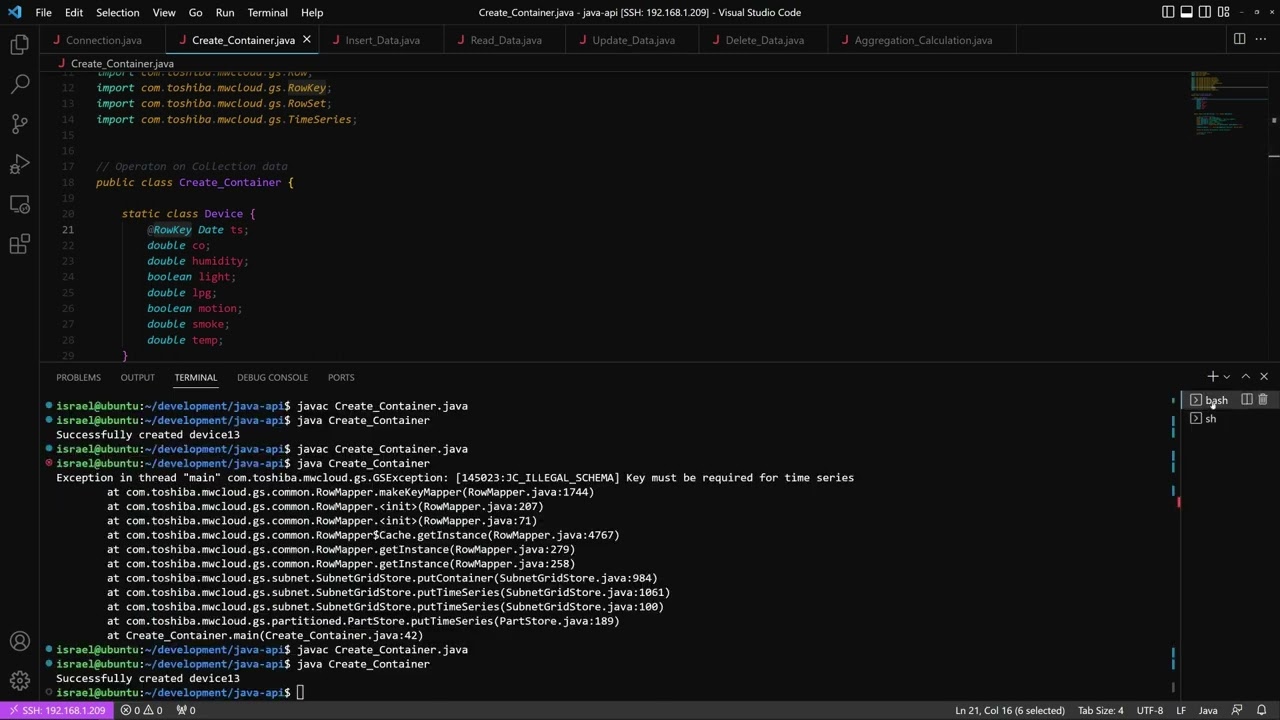Switch to the Aggregation_Calculation.java tab
This screenshot has width=1280, height=720.
pos(923,40)
